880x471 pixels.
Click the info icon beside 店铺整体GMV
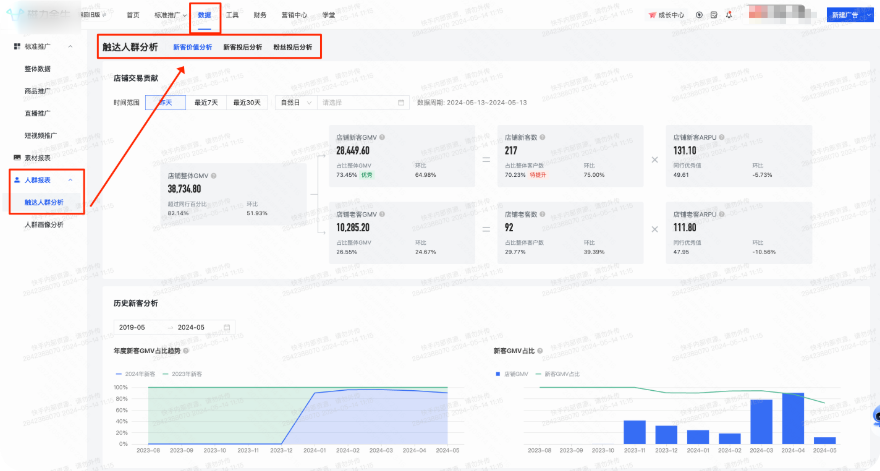click(213, 175)
